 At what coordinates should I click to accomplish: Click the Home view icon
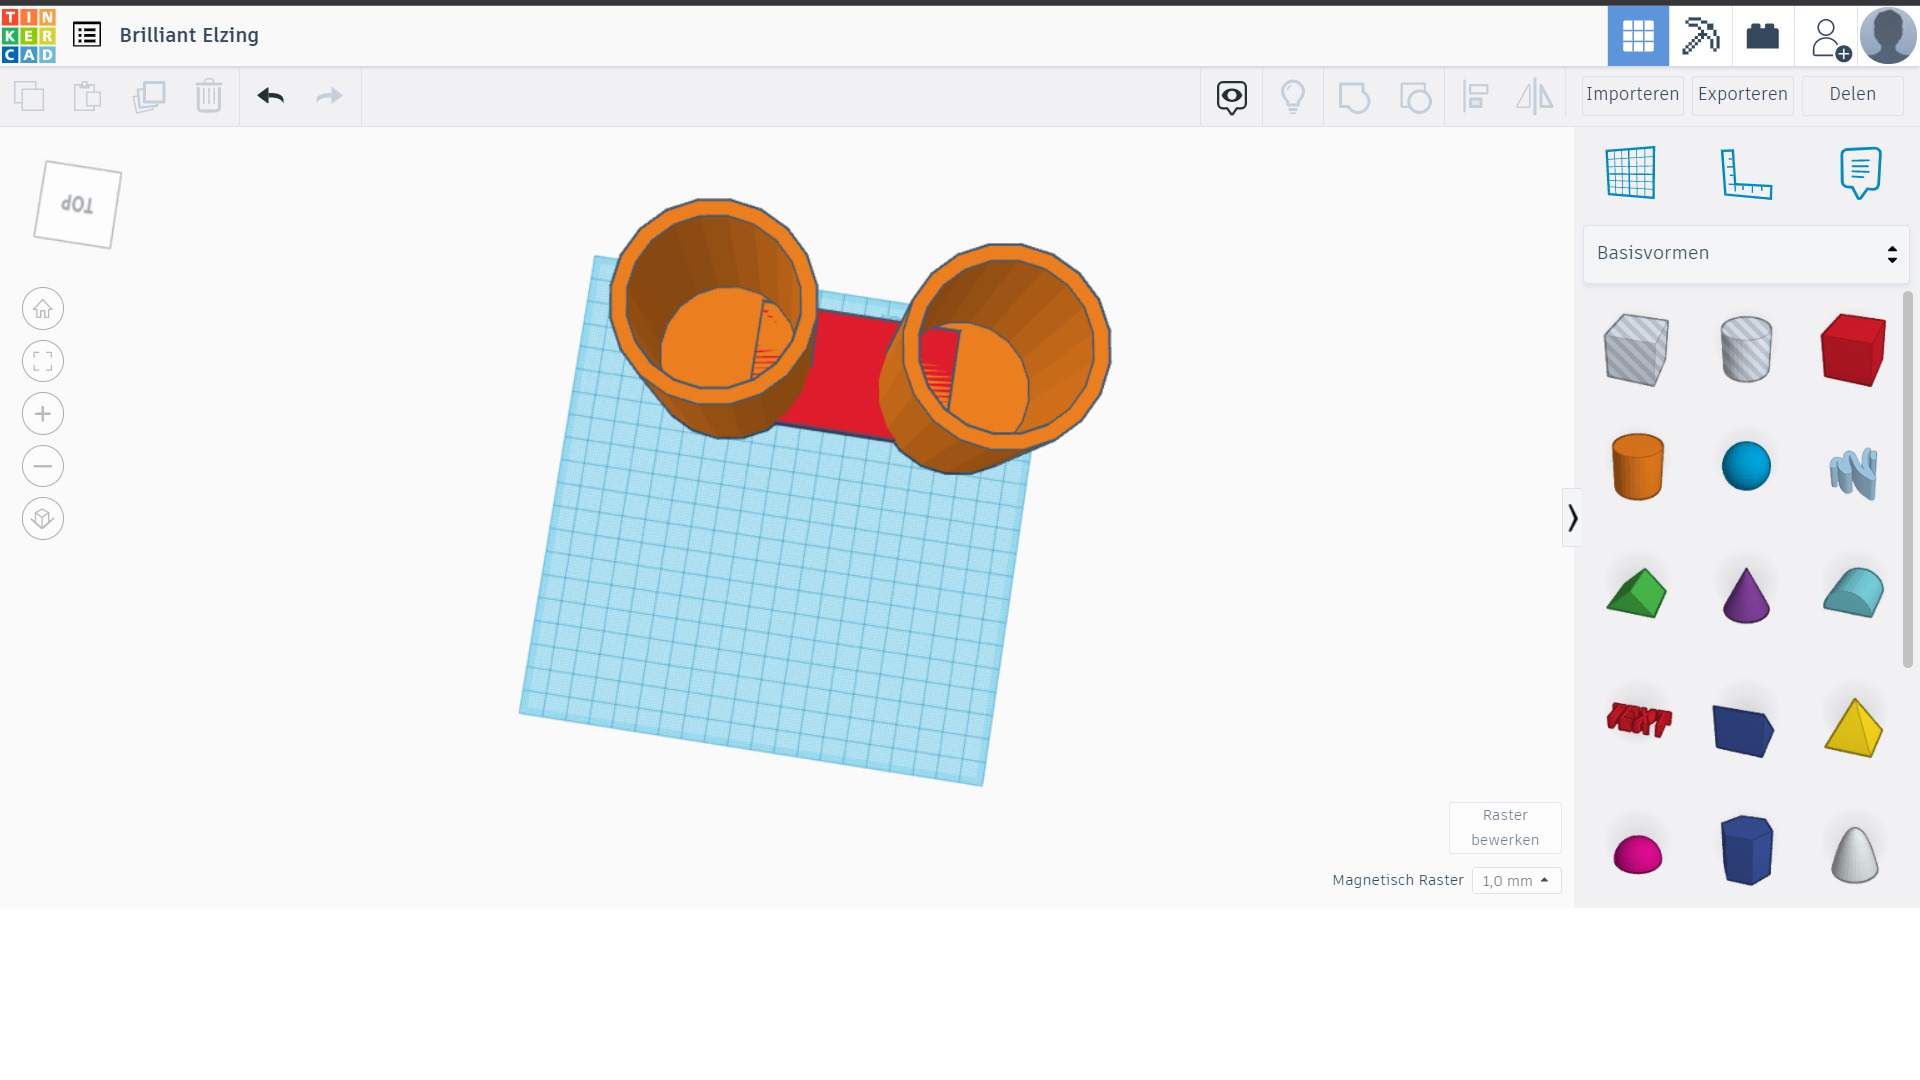click(43, 309)
